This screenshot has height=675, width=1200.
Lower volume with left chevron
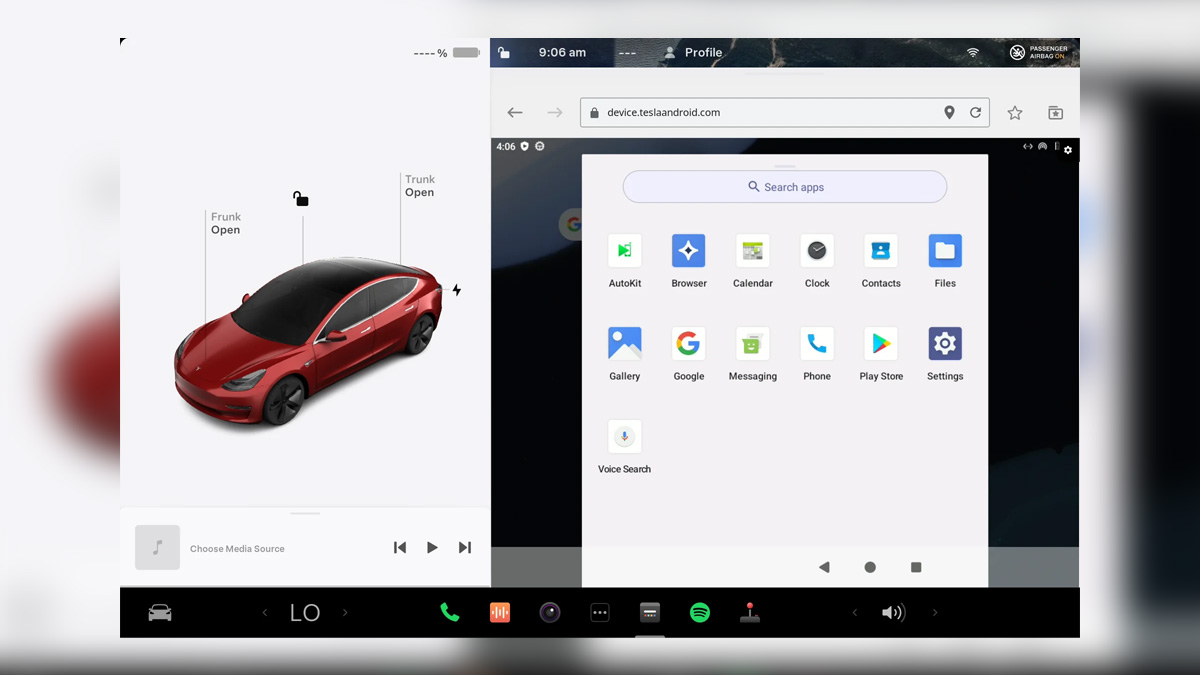[x=855, y=613]
